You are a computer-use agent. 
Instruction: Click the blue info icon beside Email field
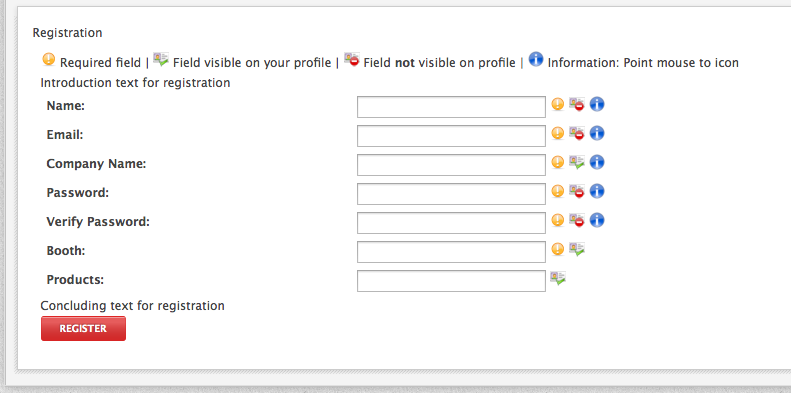coord(597,133)
